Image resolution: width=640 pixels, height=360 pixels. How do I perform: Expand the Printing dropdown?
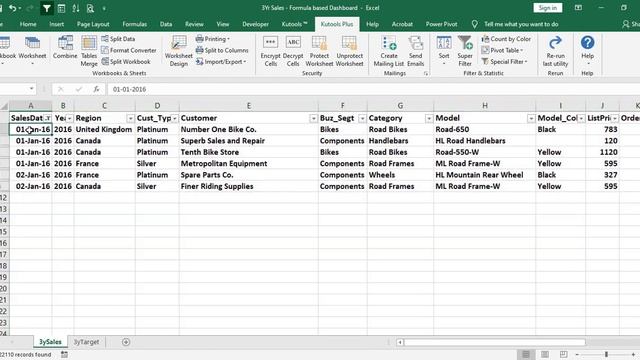click(212, 39)
